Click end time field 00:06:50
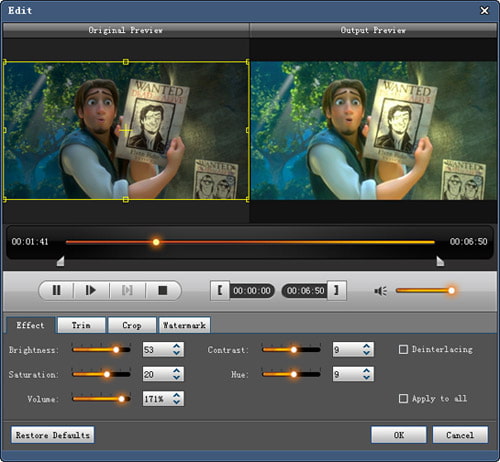500x462 pixels. (x=305, y=291)
